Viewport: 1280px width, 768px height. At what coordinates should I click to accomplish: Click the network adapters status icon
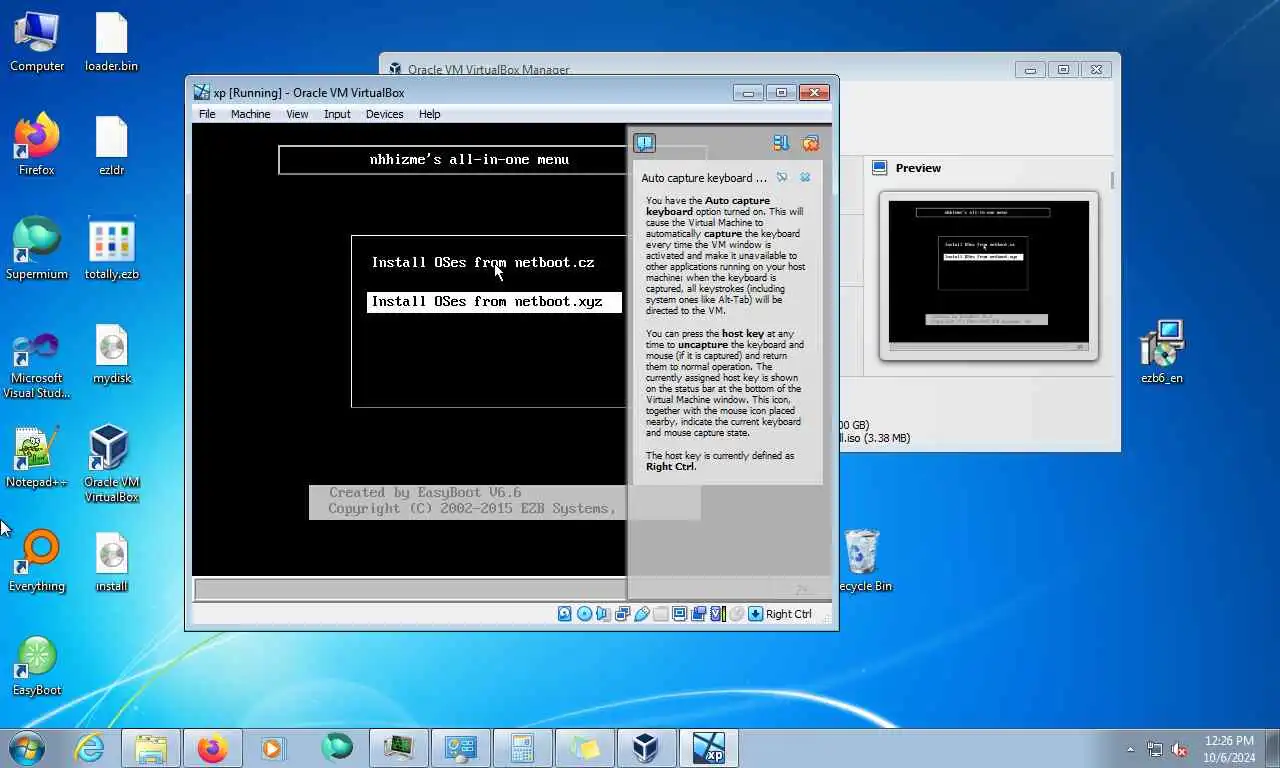coord(622,614)
